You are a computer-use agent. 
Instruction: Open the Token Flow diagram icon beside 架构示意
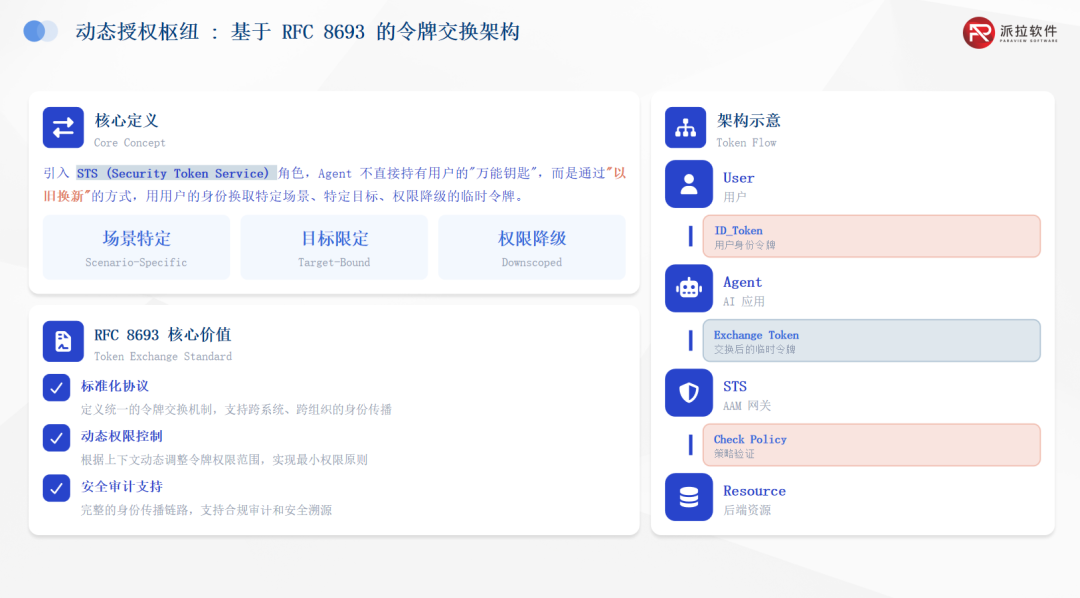pyautogui.click(x=685, y=127)
